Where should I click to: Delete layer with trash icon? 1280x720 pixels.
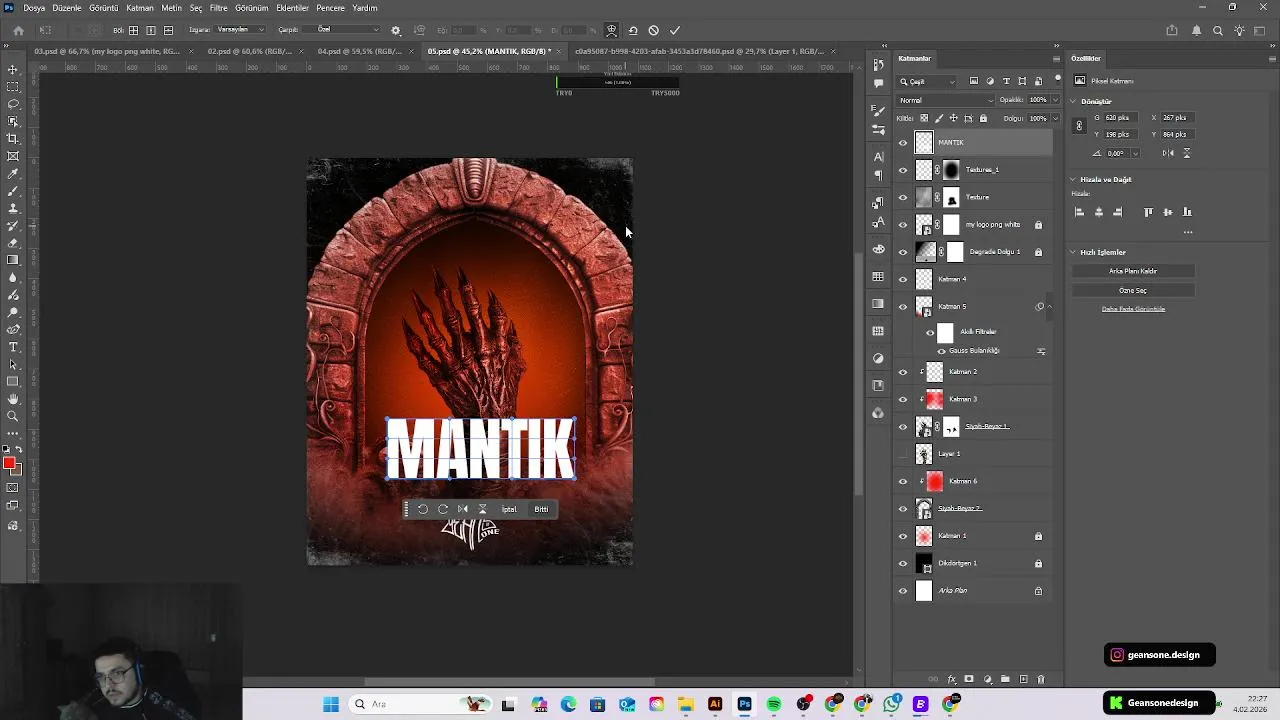(x=1040, y=679)
